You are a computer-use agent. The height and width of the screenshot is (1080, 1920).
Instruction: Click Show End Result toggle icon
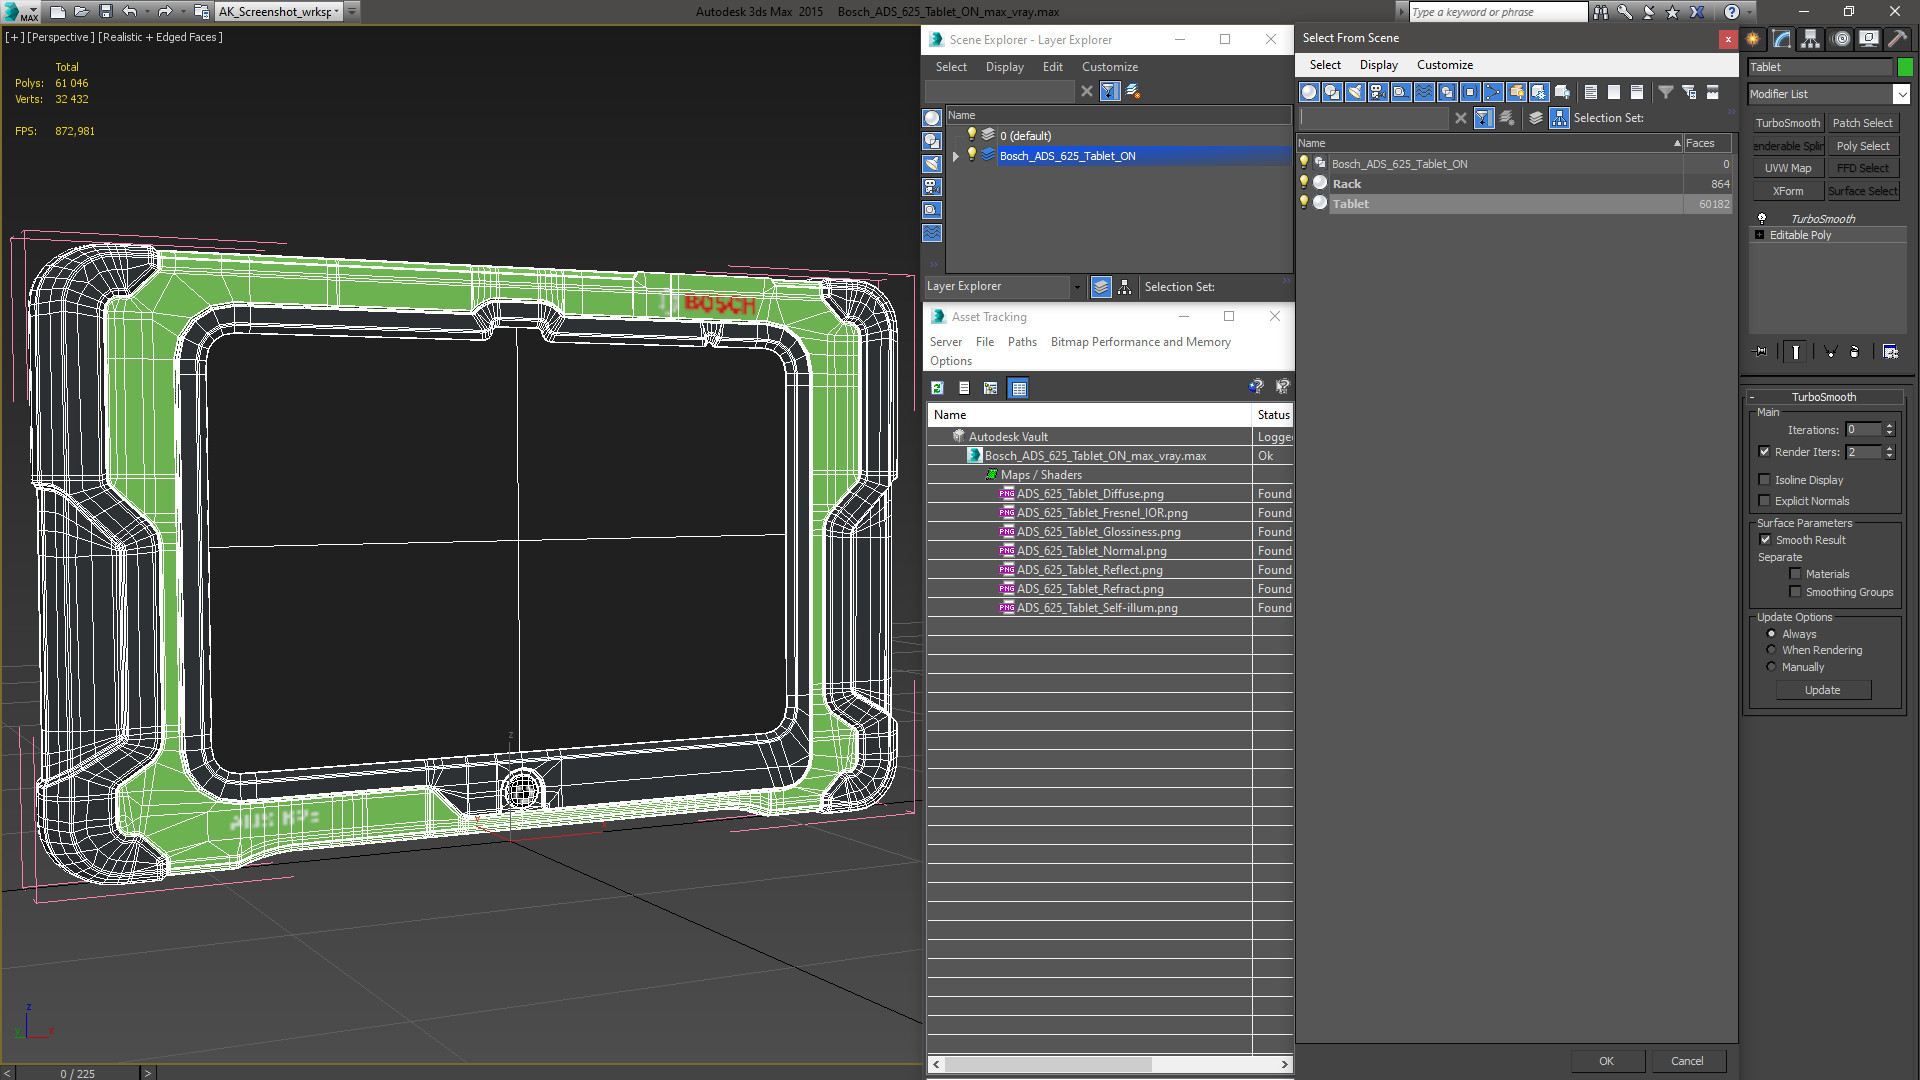tap(1796, 352)
